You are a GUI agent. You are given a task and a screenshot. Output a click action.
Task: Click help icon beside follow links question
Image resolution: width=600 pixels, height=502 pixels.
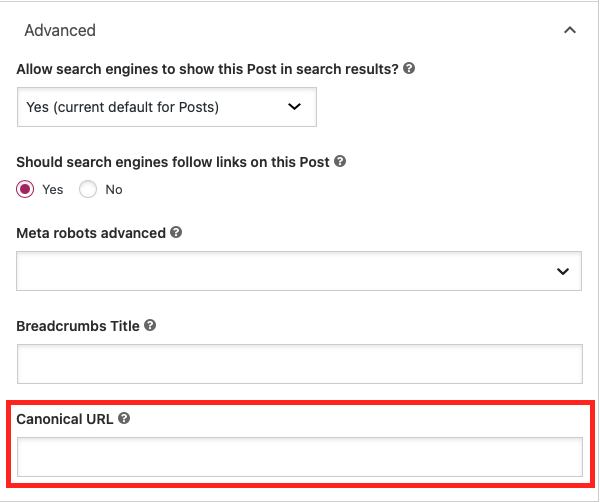point(340,161)
